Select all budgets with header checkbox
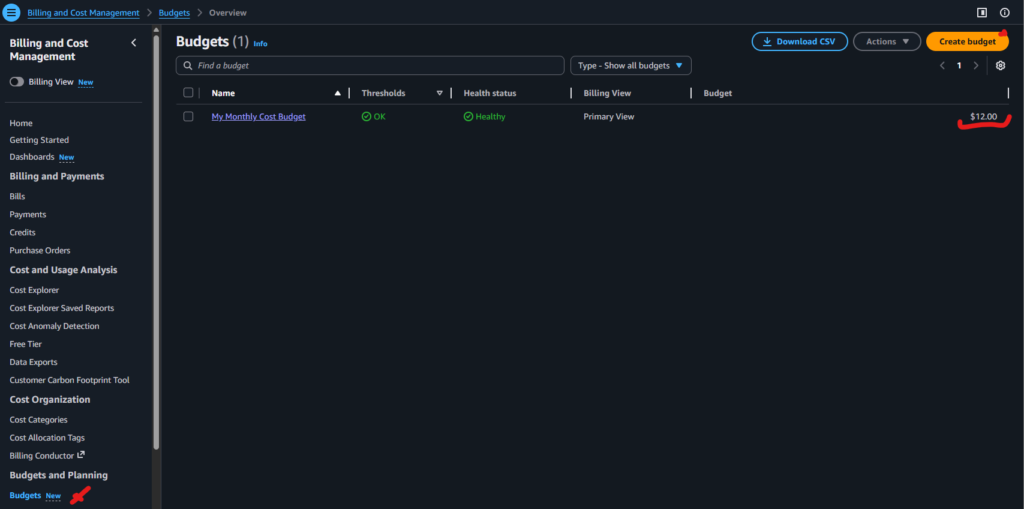Viewport: 1024px width, 509px height. tap(188, 93)
